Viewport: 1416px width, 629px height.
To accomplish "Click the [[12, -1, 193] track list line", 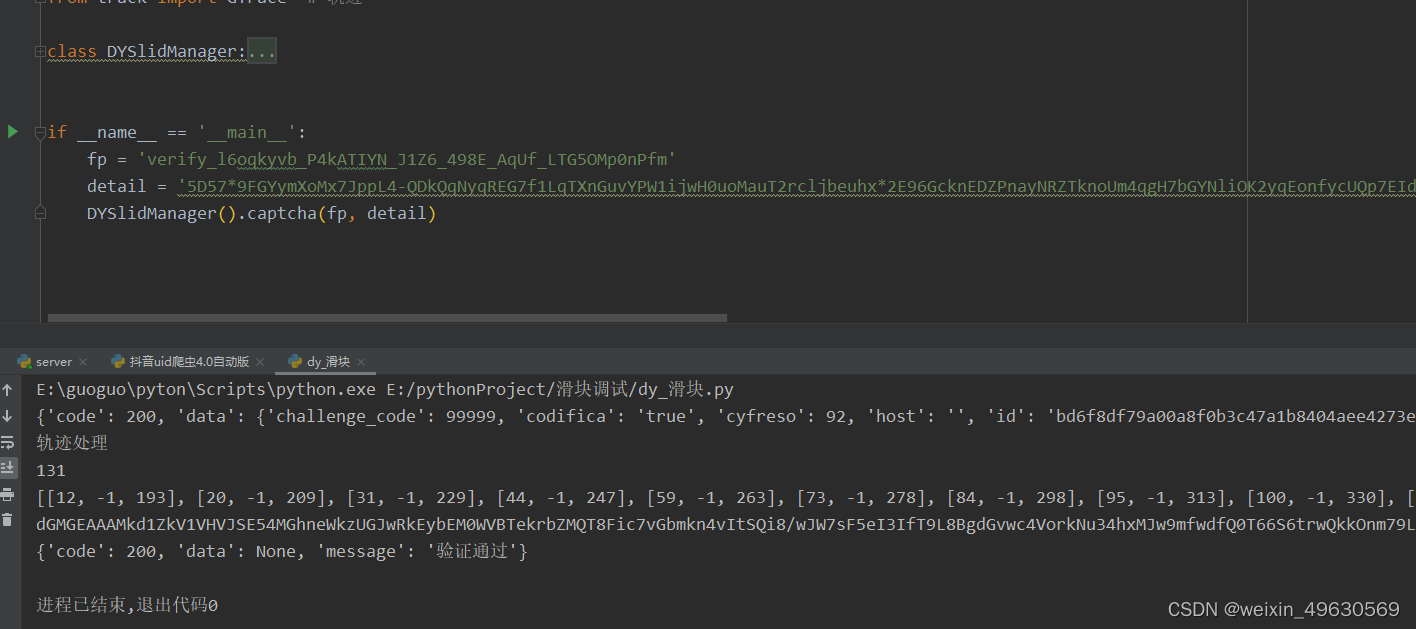I will (x=726, y=497).
